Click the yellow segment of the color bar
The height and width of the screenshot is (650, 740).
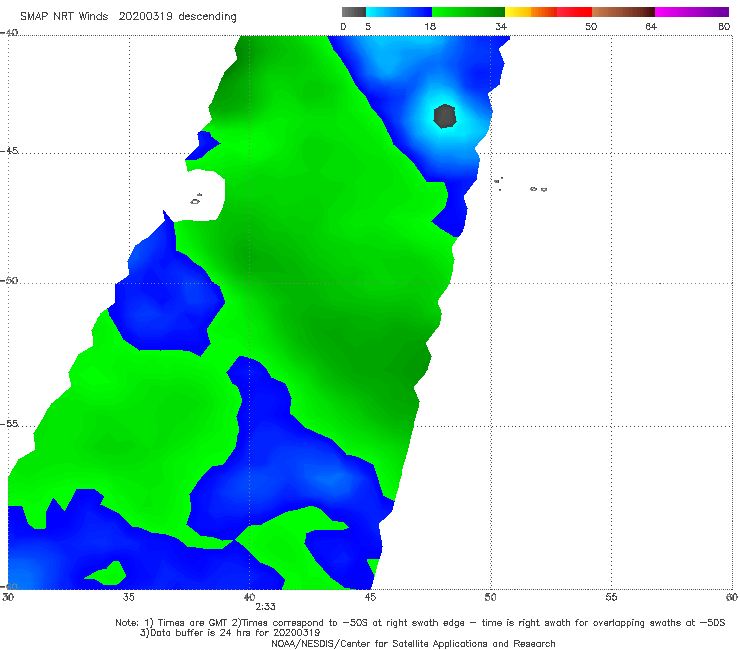pyautogui.click(x=518, y=12)
